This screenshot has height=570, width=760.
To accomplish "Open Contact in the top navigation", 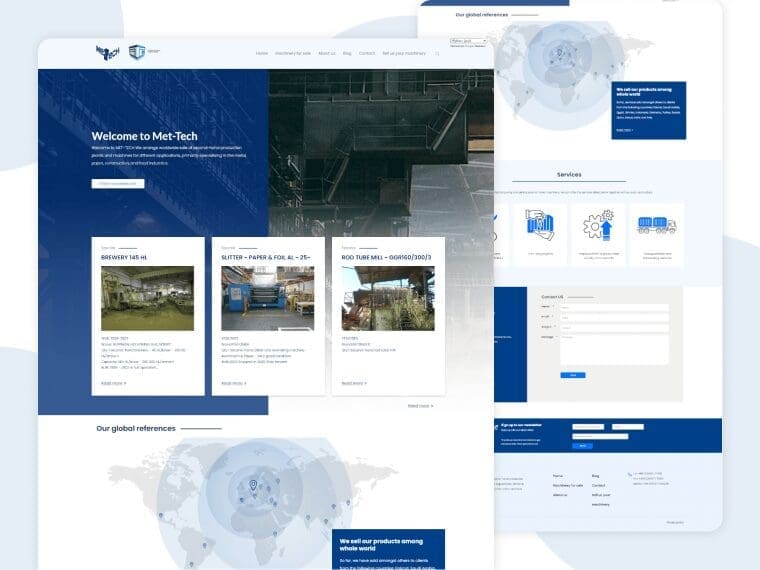I will tap(367, 53).
